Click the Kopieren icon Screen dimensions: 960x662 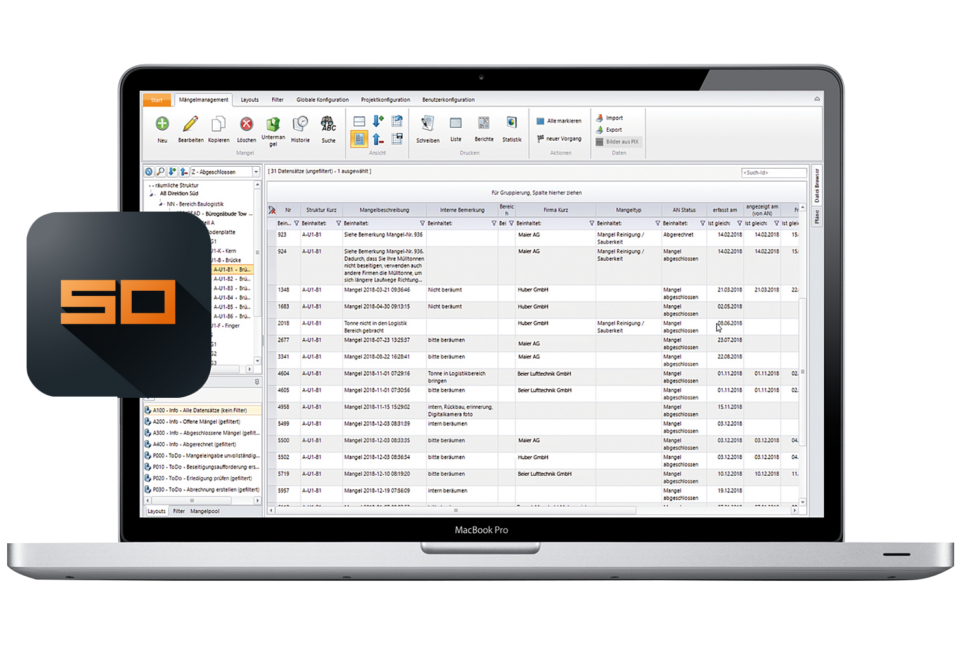(218, 125)
